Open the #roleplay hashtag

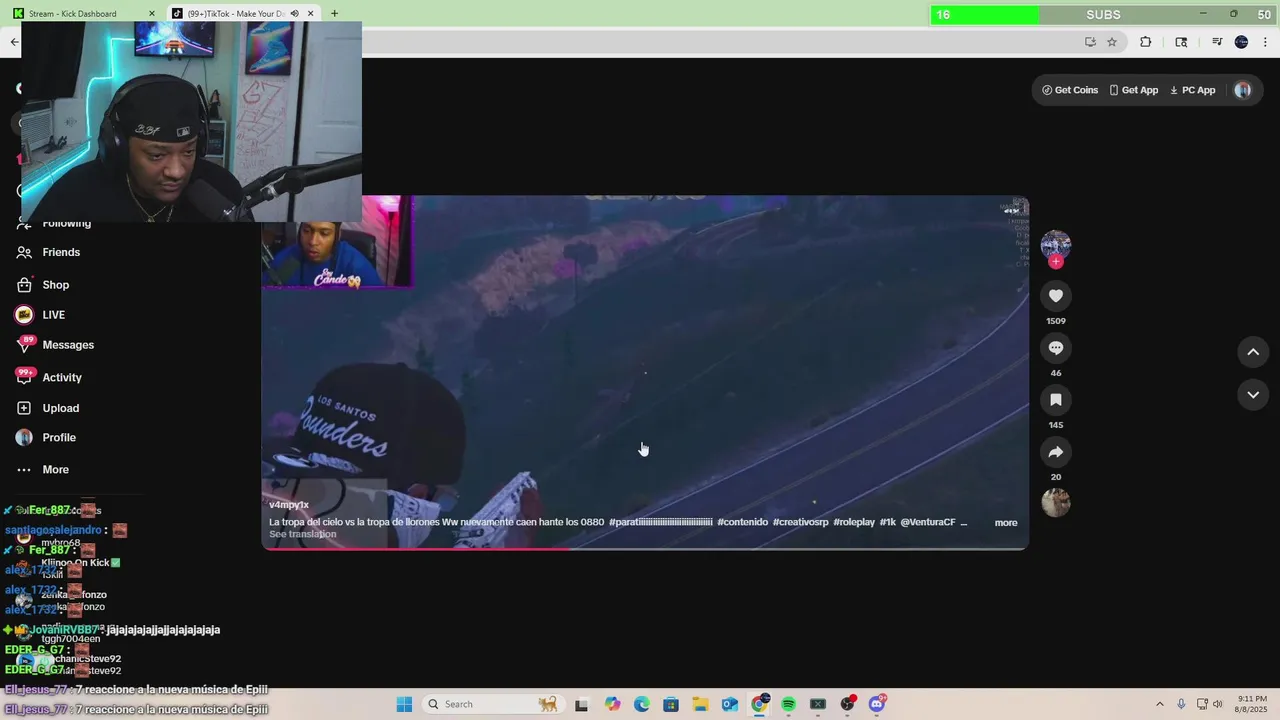pyautogui.click(x=854, y=522)
